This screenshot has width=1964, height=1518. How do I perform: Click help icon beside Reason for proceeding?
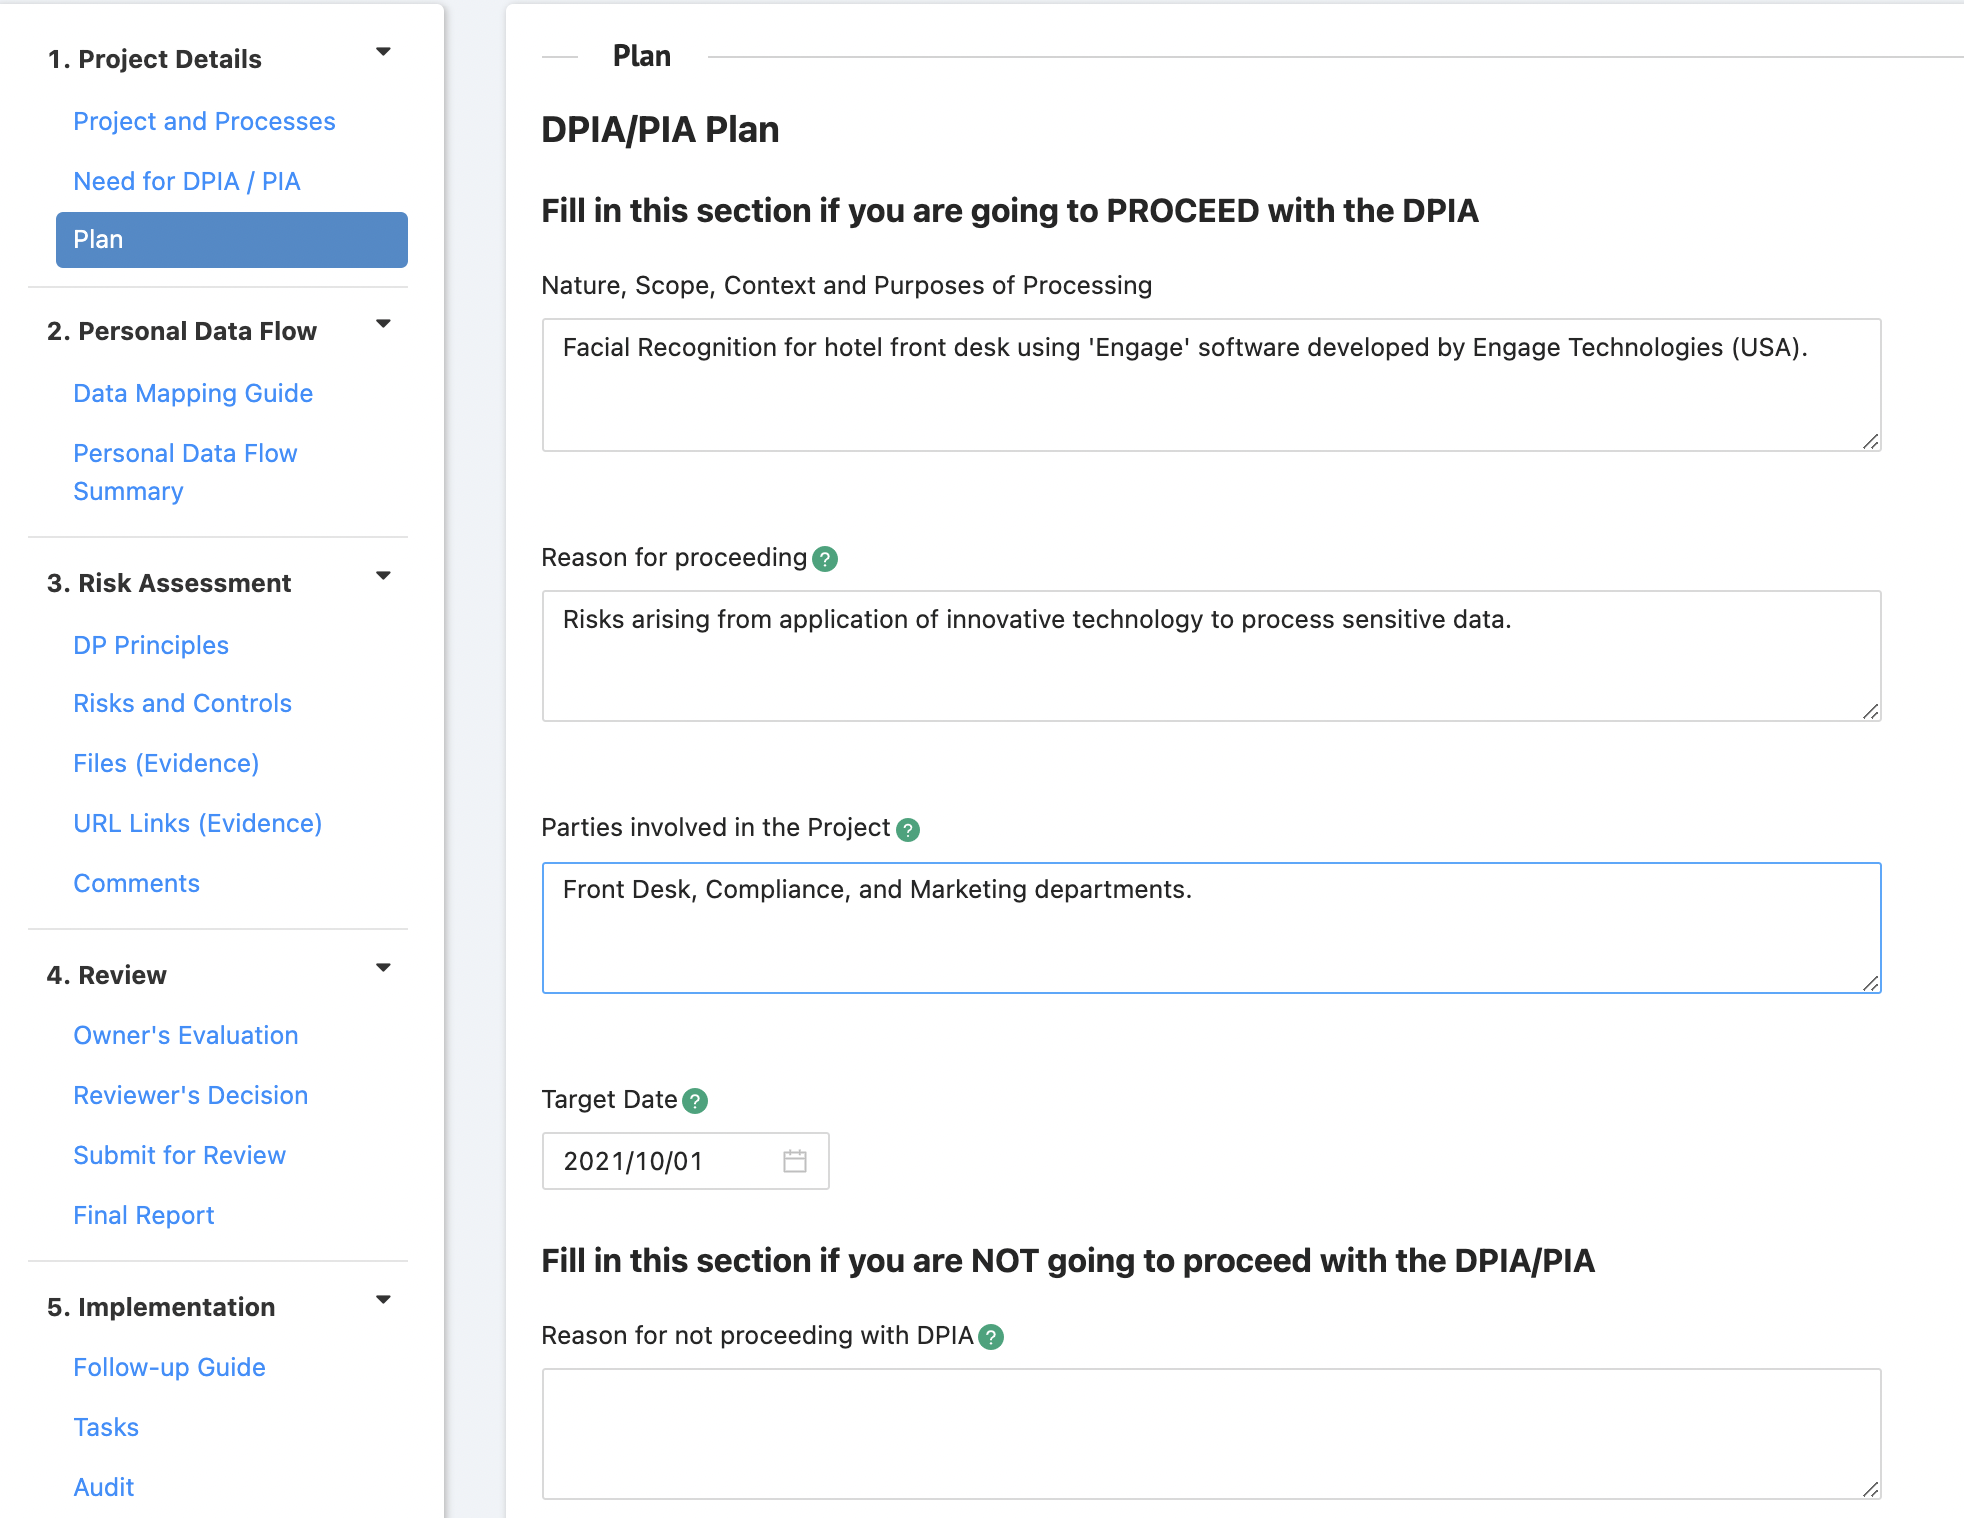tap(825, 559)
